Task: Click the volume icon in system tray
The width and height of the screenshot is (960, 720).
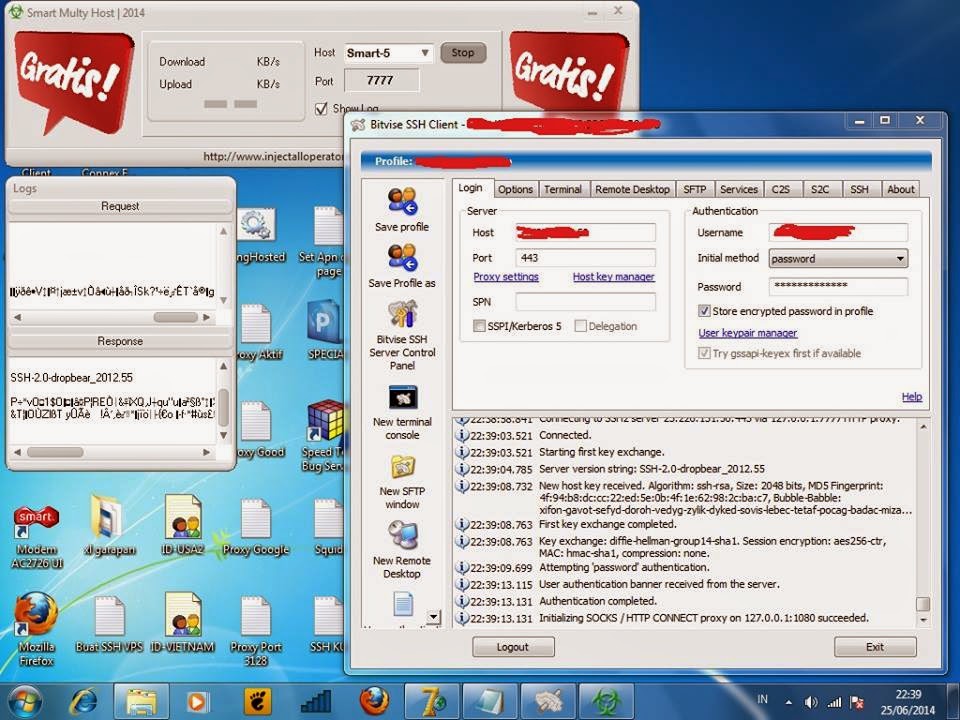Action: (x=811, y=703)
